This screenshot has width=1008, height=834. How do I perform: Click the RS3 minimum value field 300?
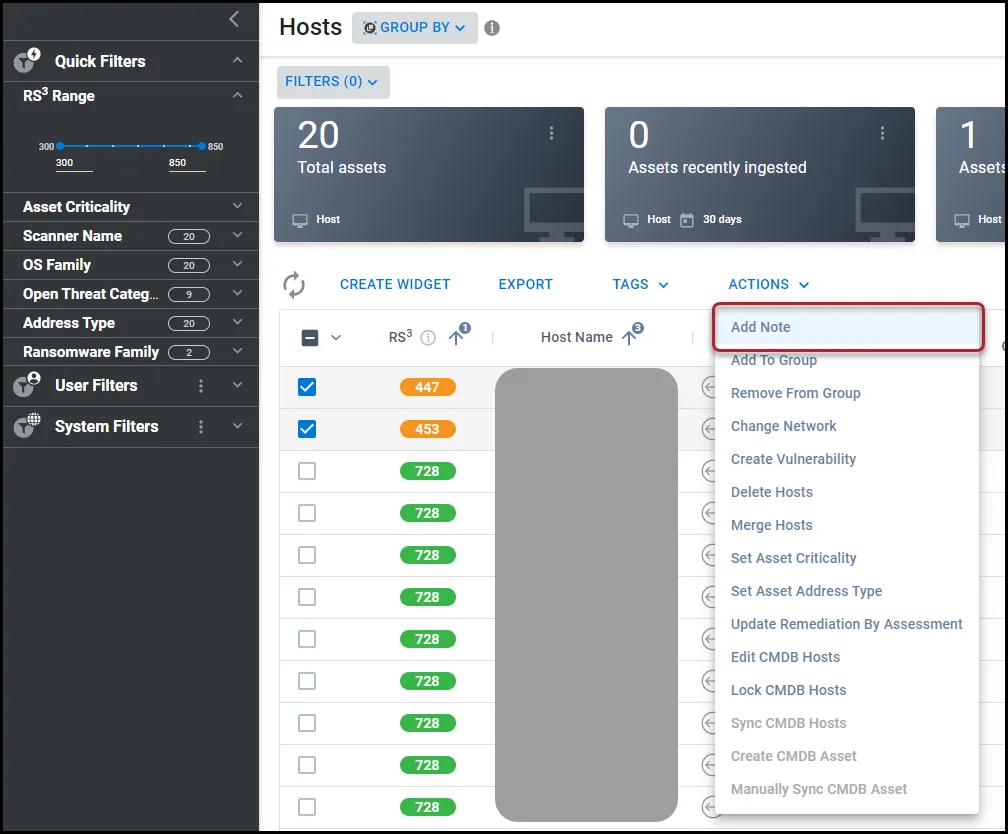click(x=74, y=163)
